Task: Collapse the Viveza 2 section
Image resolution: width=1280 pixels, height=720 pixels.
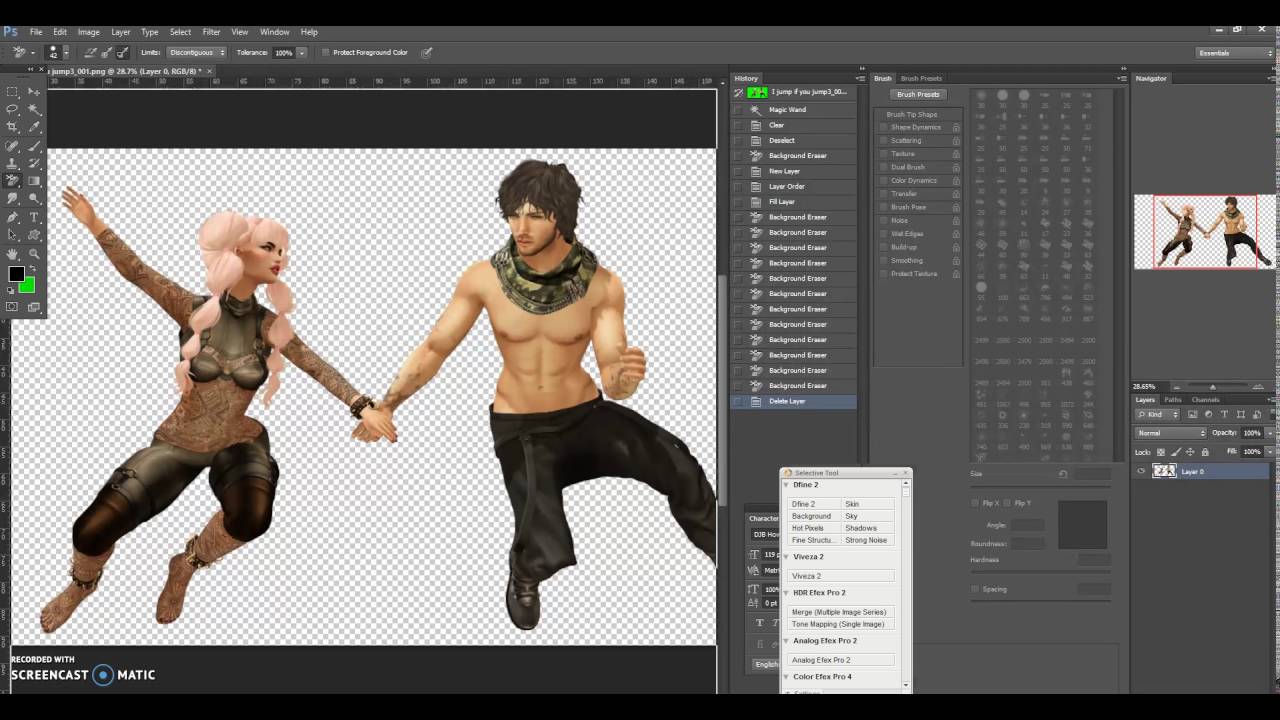Action: point(786,557)
